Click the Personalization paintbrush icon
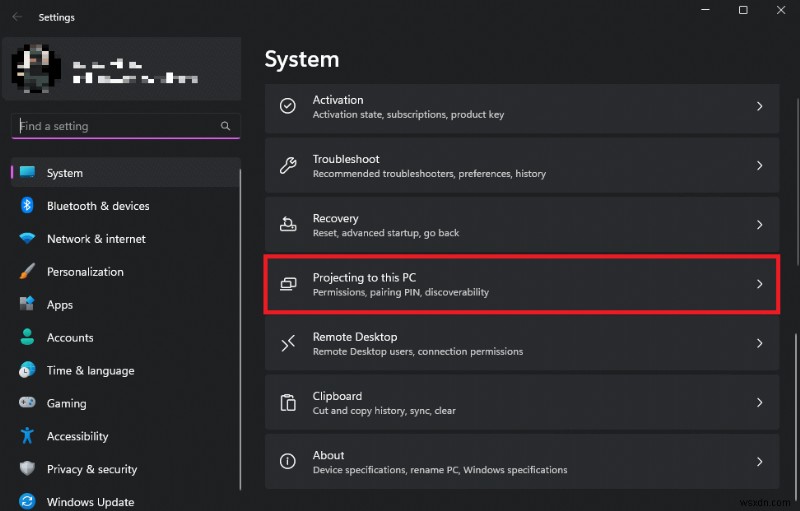The width and height of the screenshot is (800, 511). [27, 271]
